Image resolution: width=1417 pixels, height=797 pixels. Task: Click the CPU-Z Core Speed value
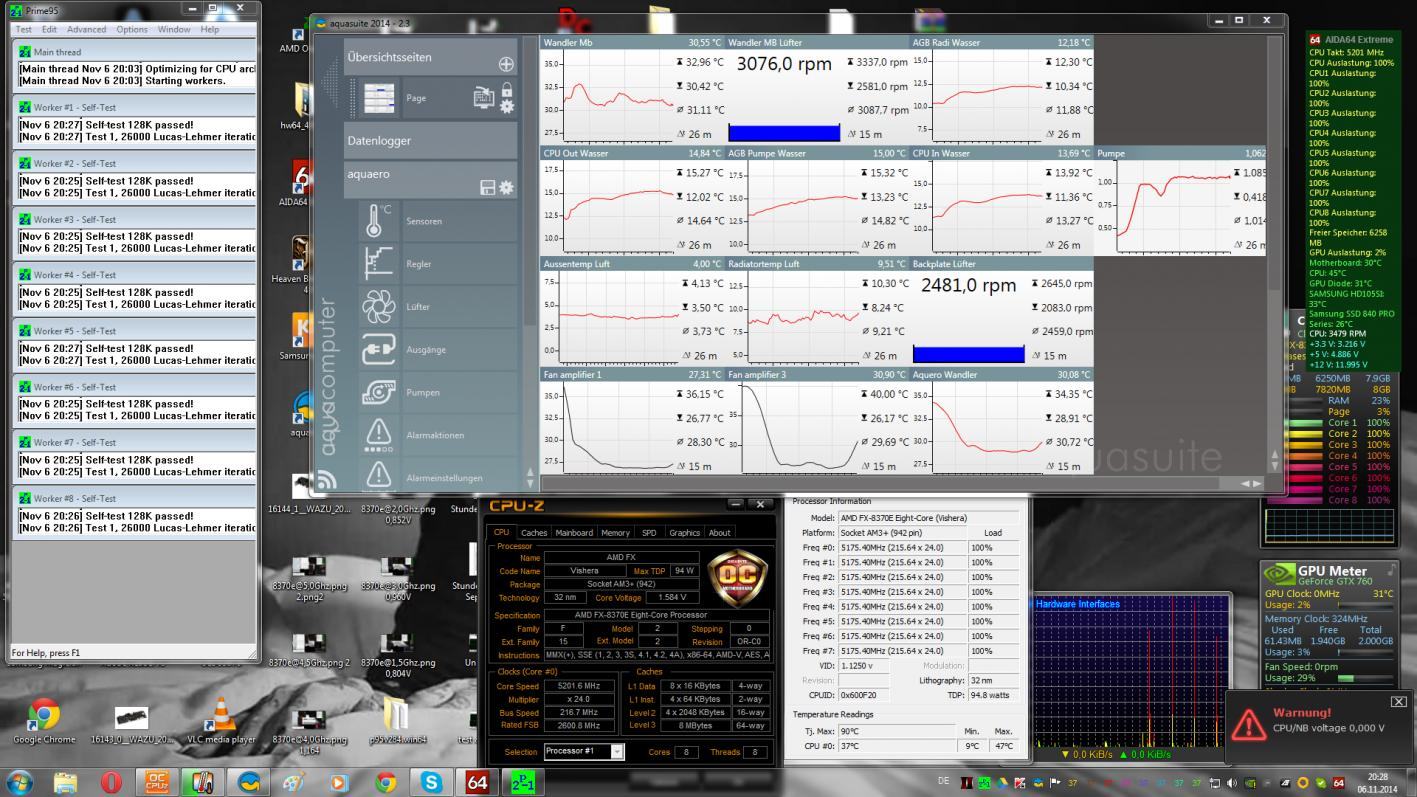(578, 686)
